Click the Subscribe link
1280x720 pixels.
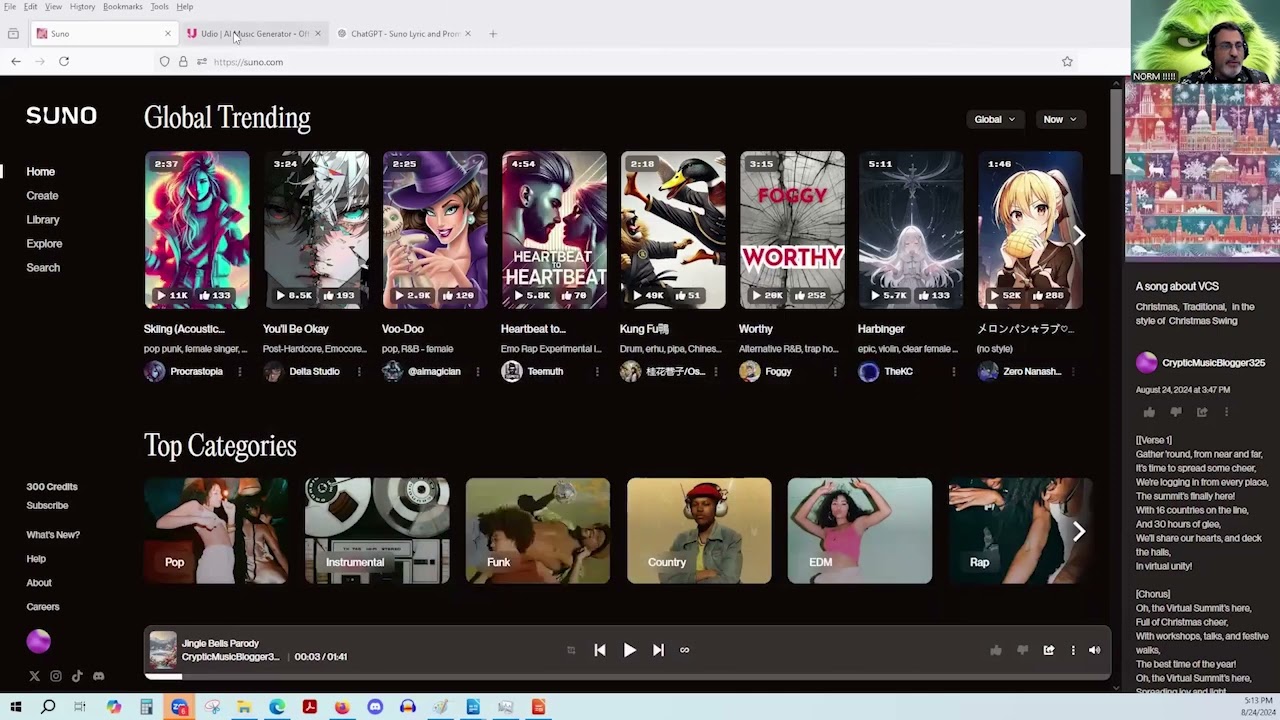tap(47, 506)
